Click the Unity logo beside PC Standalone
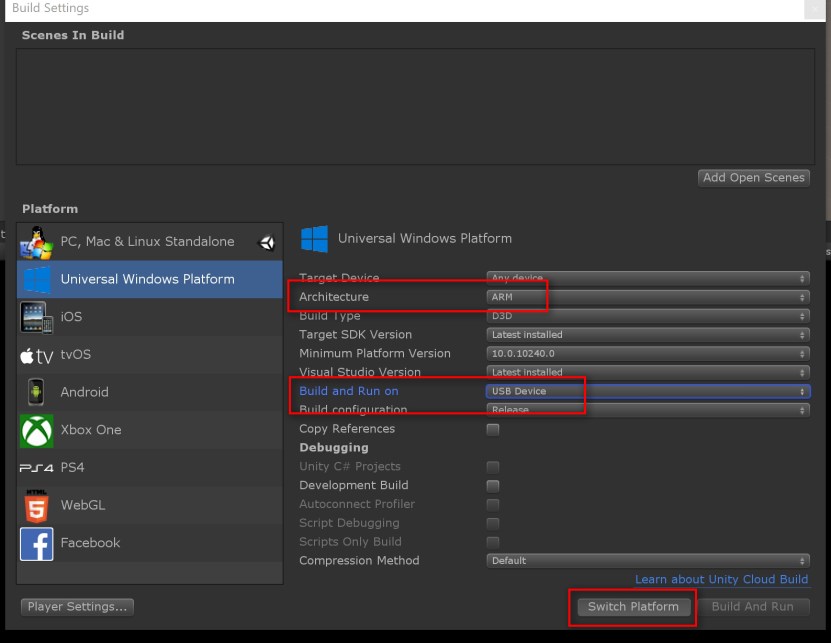This screenshot has width=831, height=643. pos(266,243)
